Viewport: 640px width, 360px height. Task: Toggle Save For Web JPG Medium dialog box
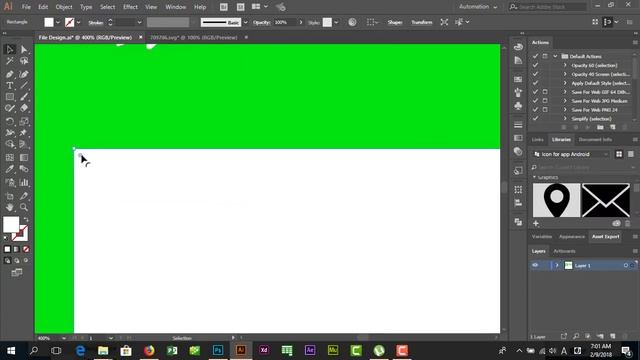pos(545,101)
